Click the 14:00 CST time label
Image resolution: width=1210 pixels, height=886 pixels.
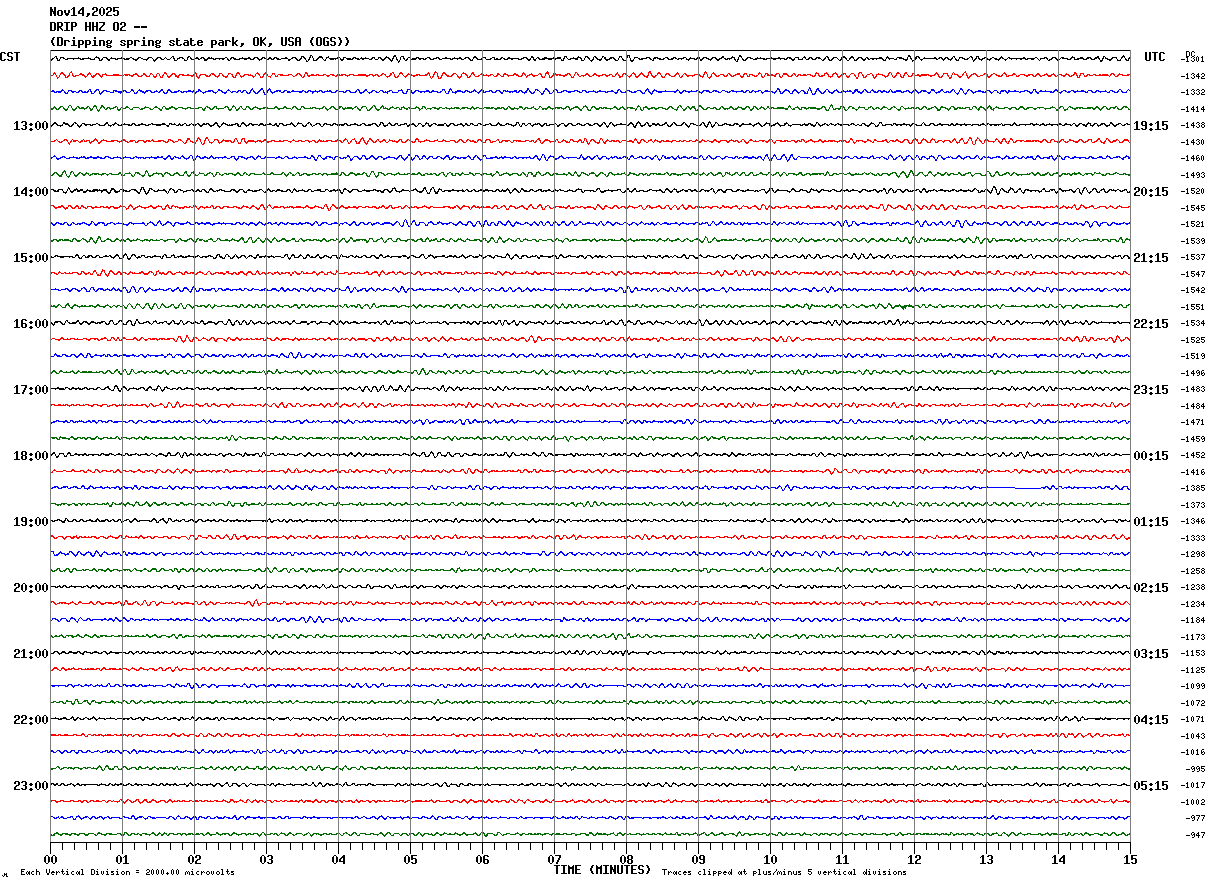(x=30, y=192)
